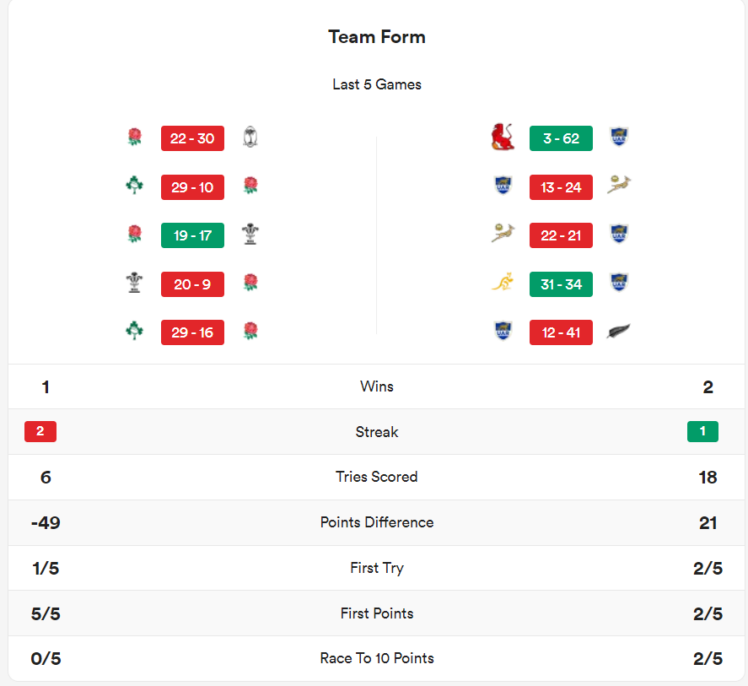Open the 31 - 34 match result

pyautogui.click(x=561, y=283)
